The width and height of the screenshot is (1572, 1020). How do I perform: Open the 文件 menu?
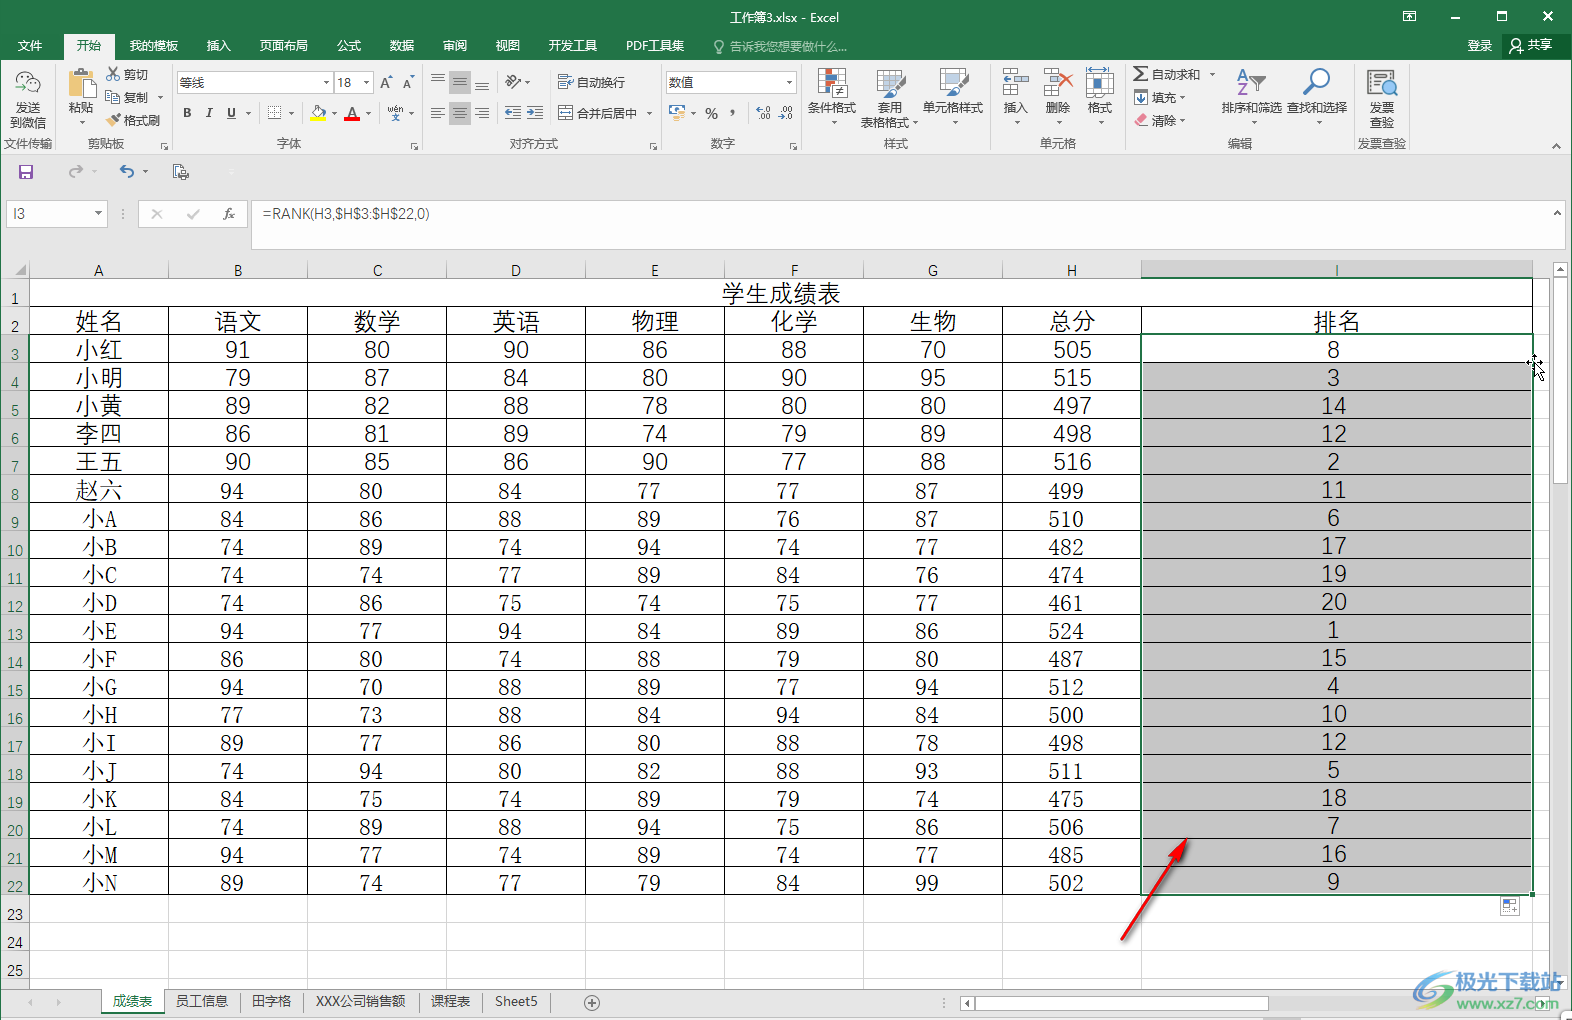[30, 46]
